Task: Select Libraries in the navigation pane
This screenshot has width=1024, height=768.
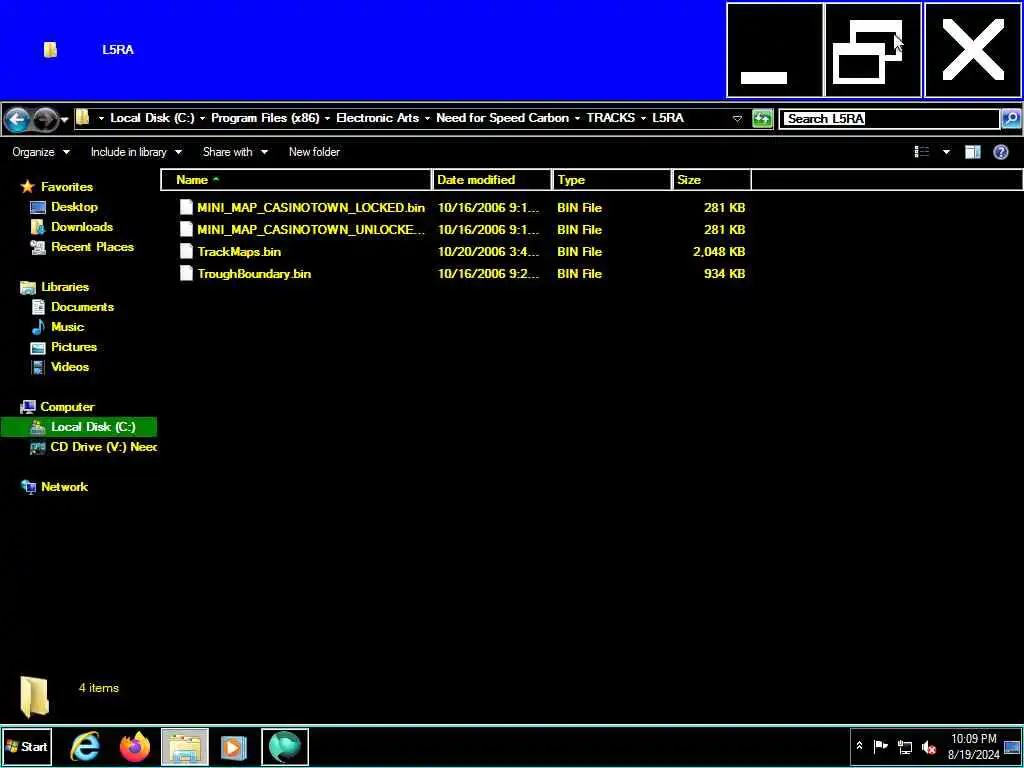Action: pyautogui.click(x=65, y=287)
